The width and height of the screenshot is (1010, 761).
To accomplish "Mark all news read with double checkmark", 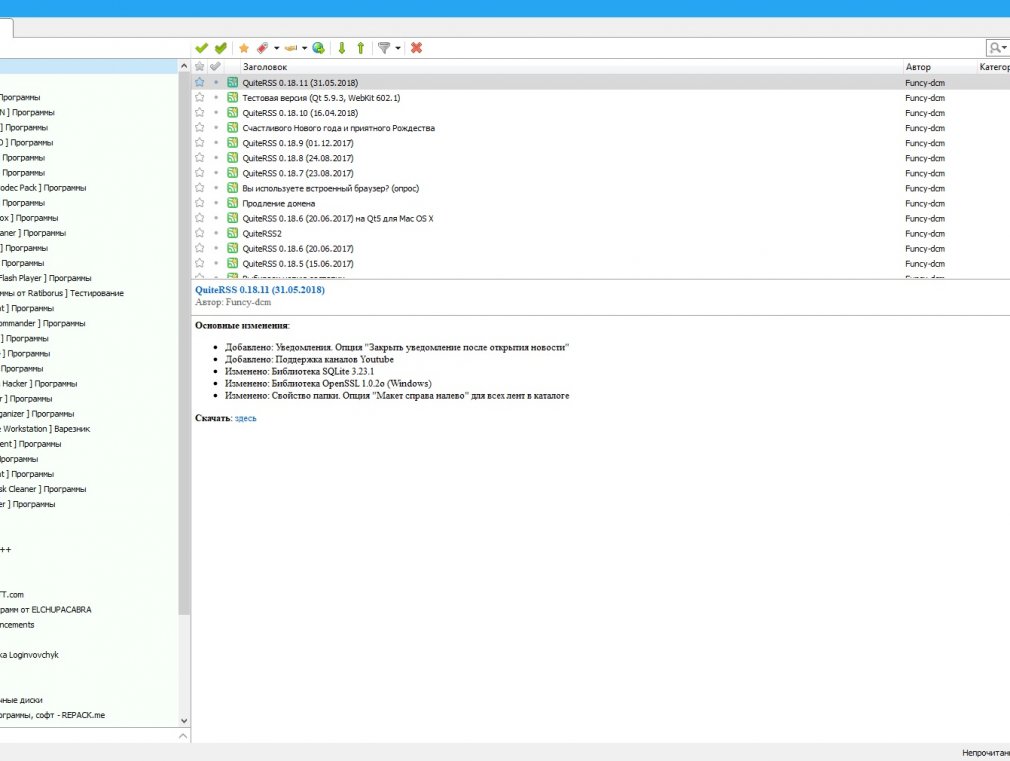I will (221, 48).
